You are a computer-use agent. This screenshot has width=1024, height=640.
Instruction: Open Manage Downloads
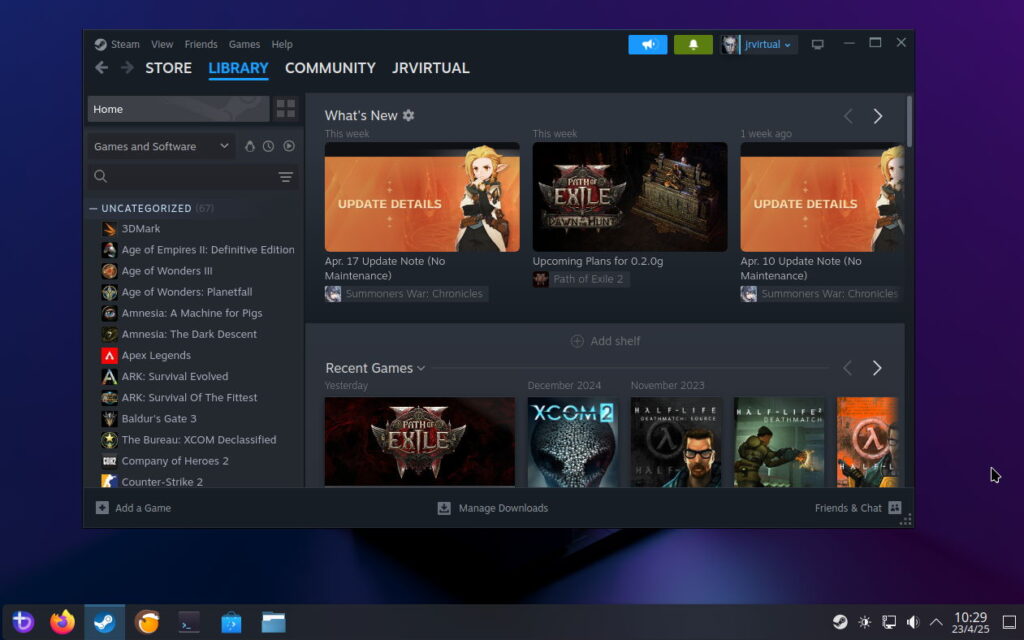pos(492,508)
